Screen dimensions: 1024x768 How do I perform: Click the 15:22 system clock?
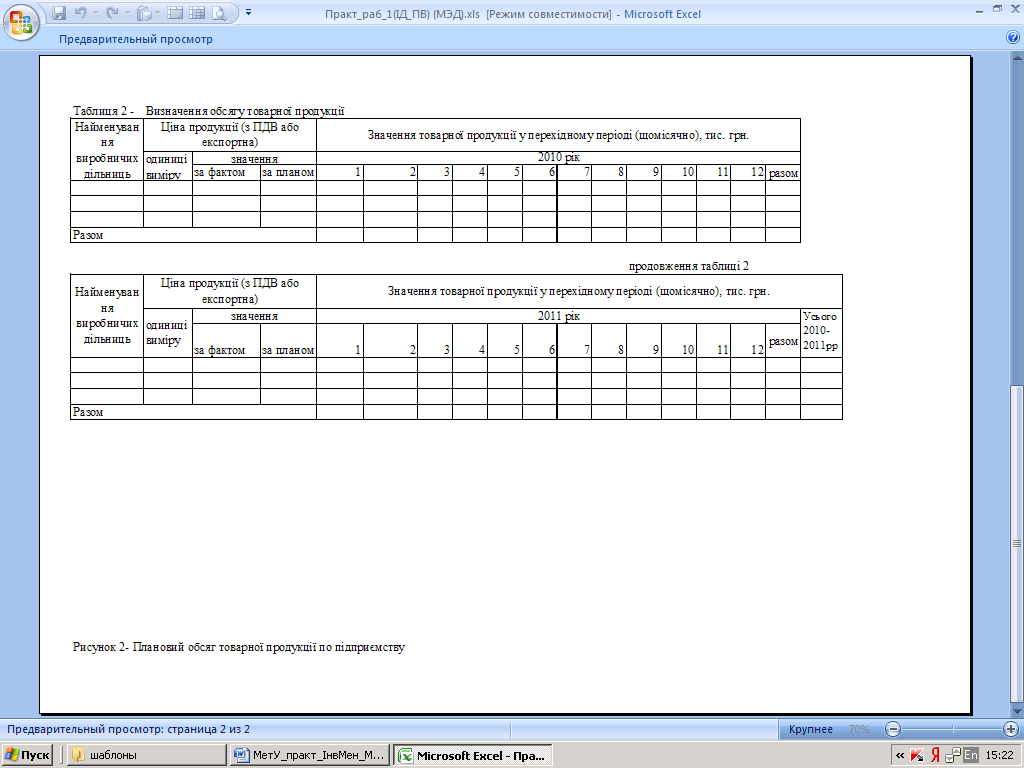pos(999,756)
